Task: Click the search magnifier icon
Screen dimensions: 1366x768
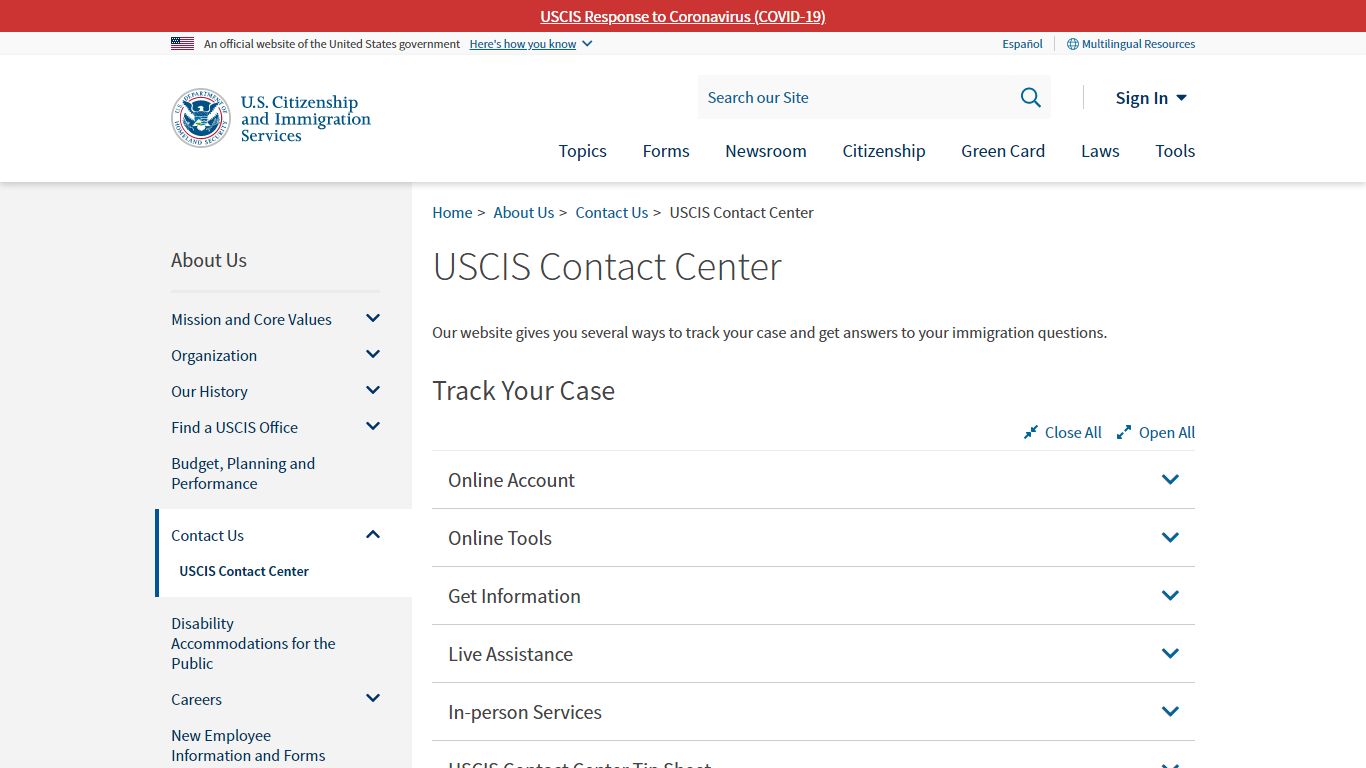Action: point(1030,97)
